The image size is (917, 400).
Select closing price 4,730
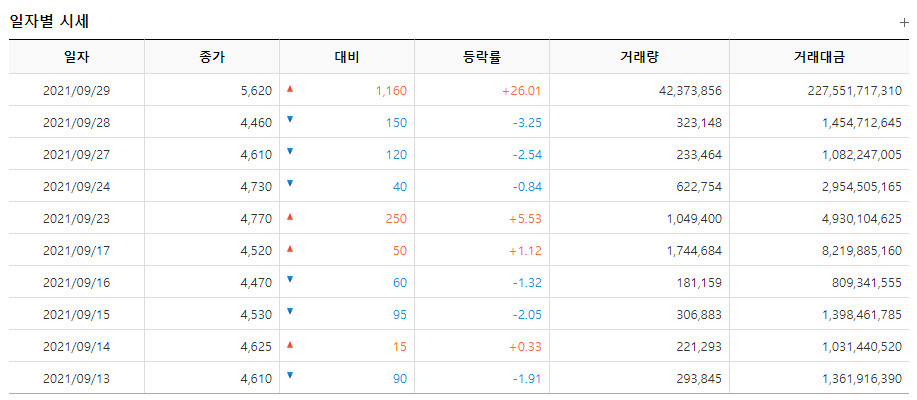[x=256, y=187]
